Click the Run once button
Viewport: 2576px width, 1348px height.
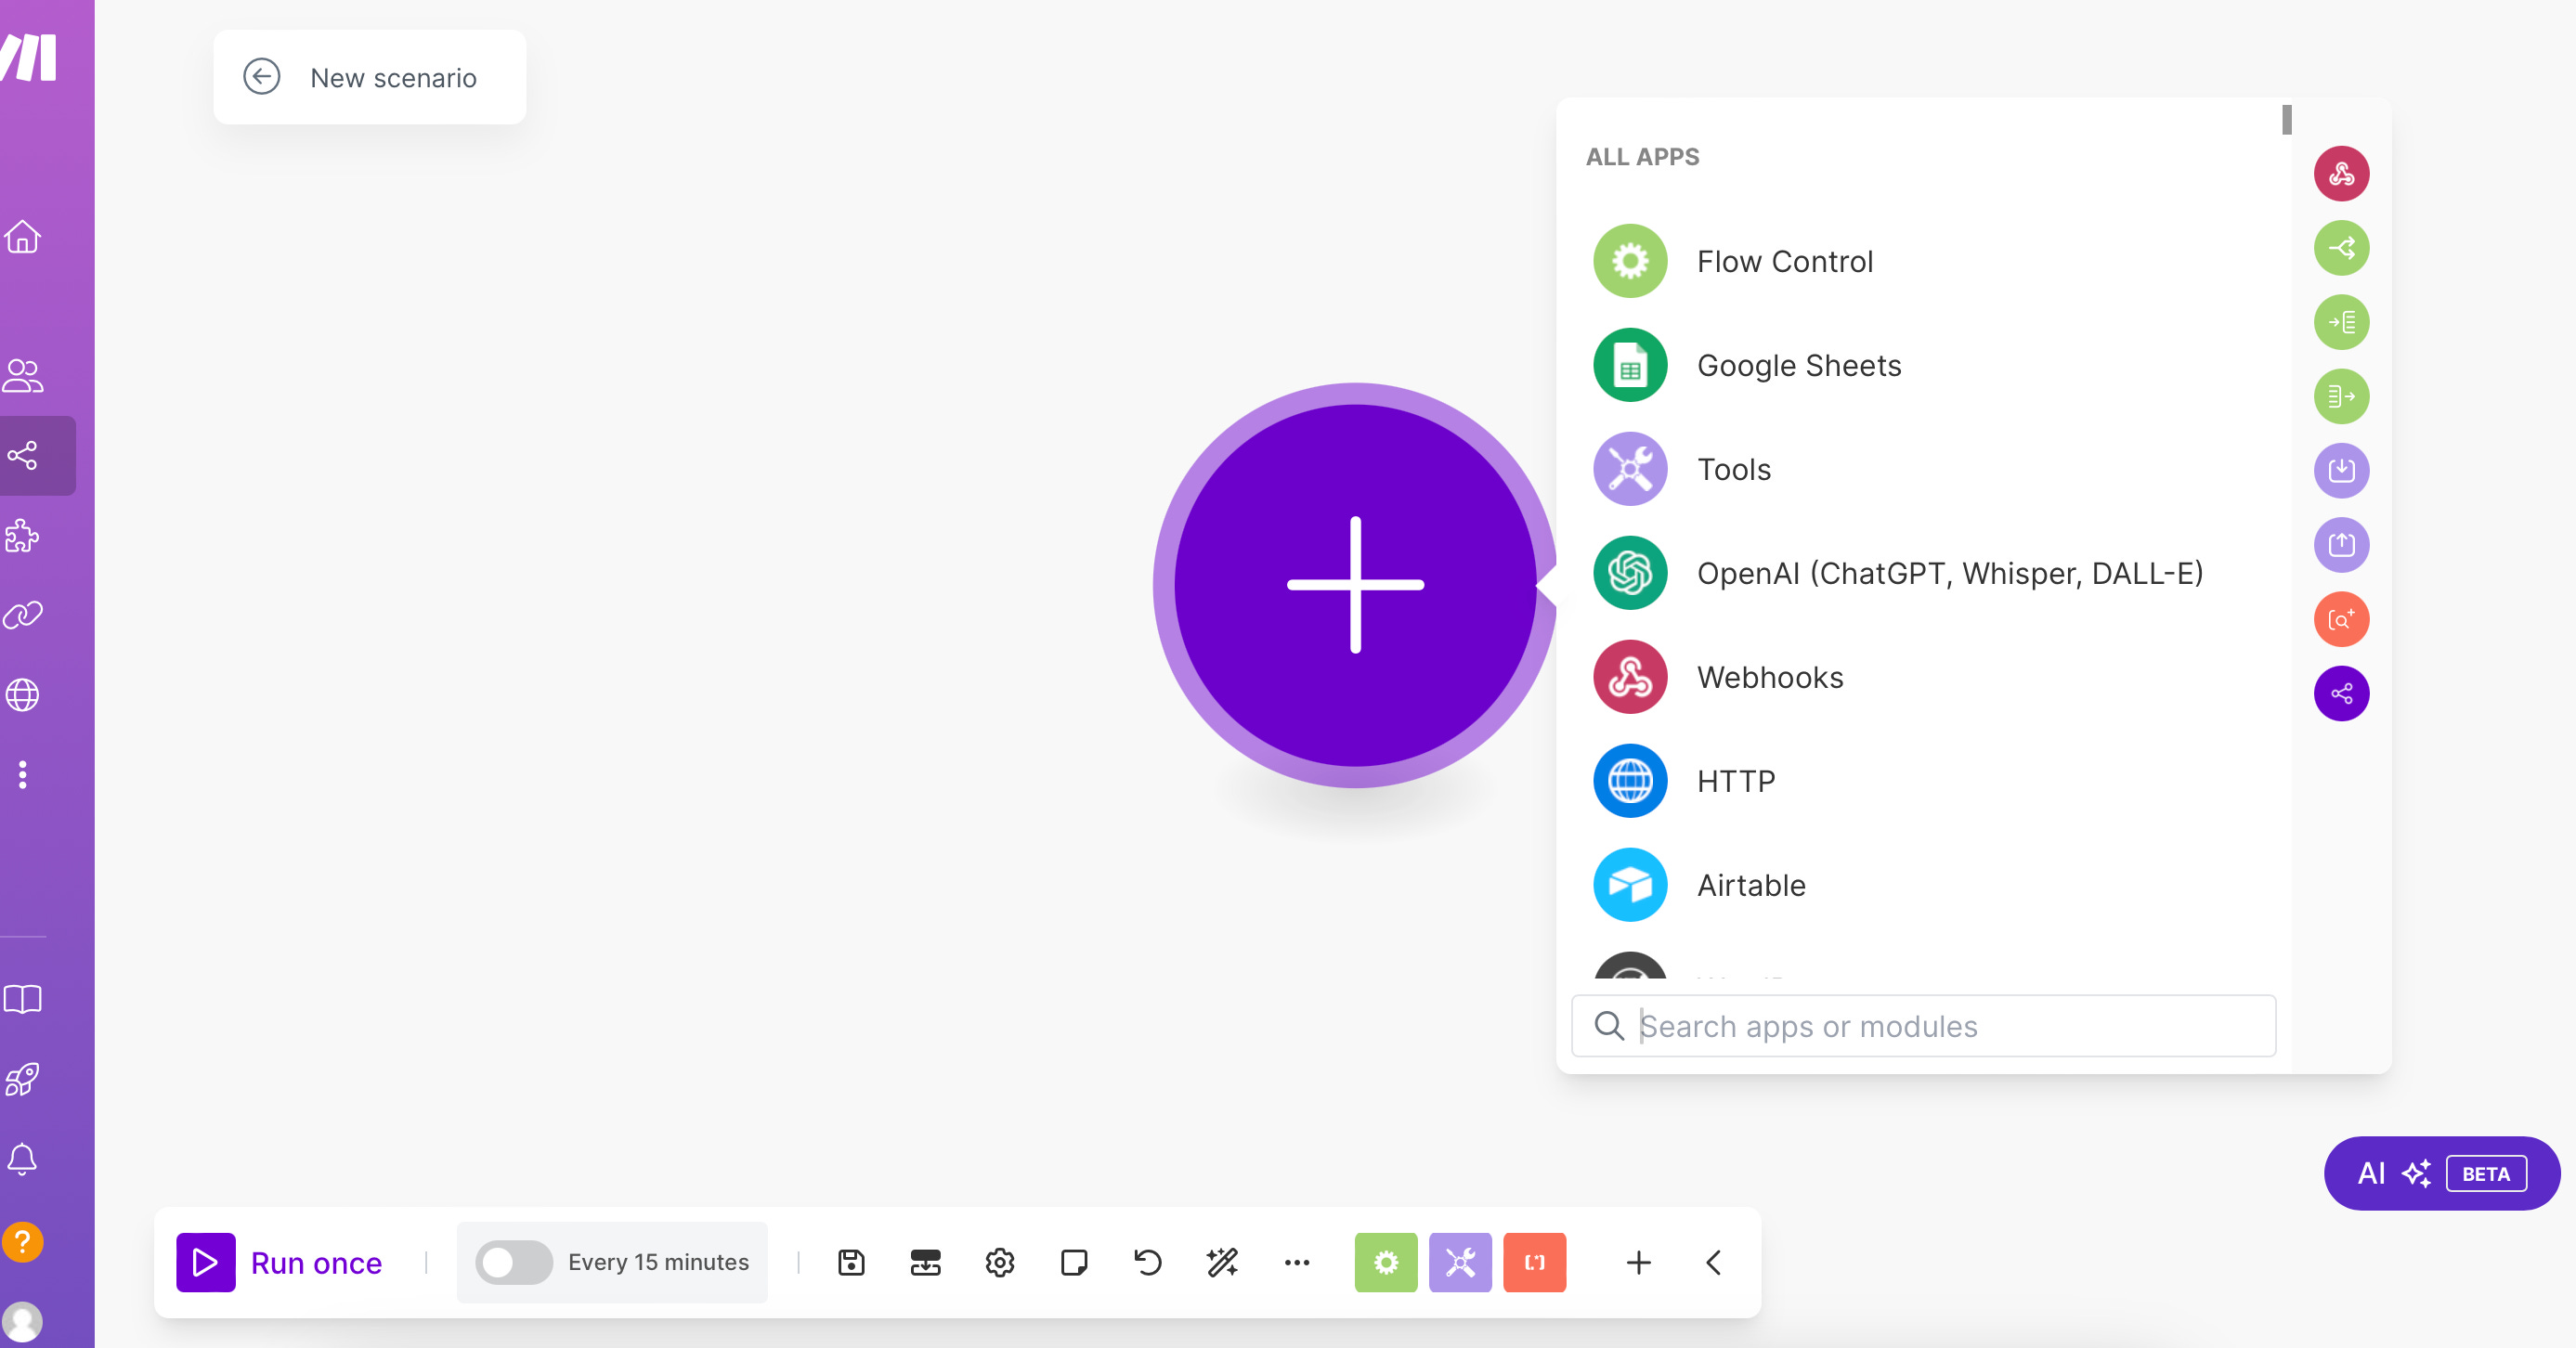click(283, 1262)
